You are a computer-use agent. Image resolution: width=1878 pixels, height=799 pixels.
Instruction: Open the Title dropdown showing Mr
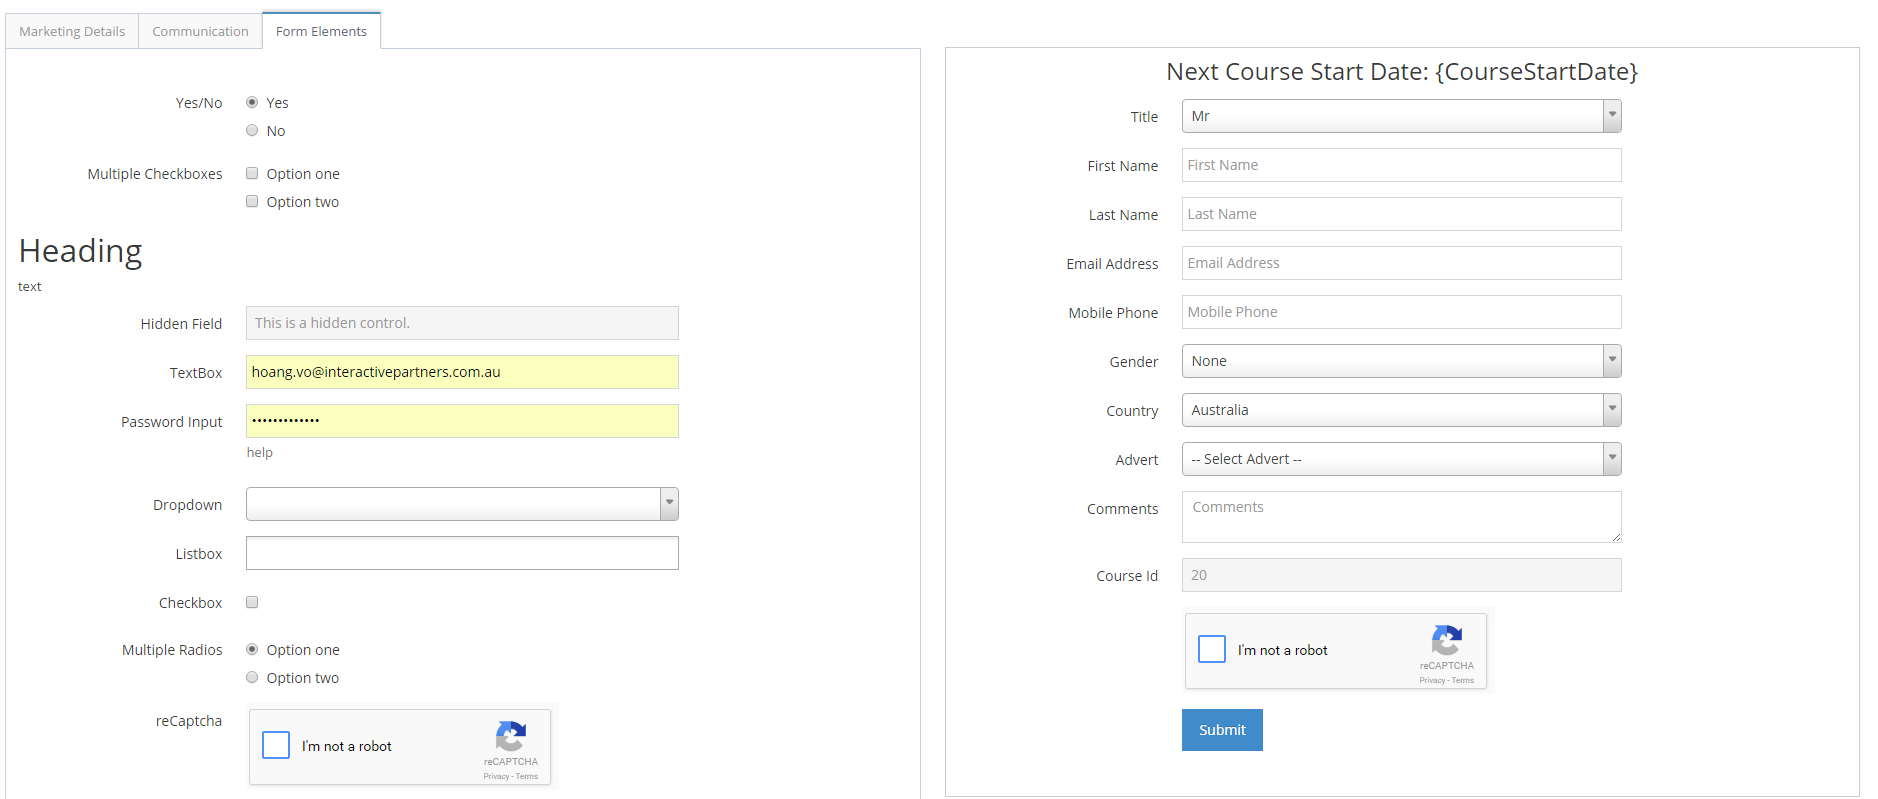pos(1400,116)
